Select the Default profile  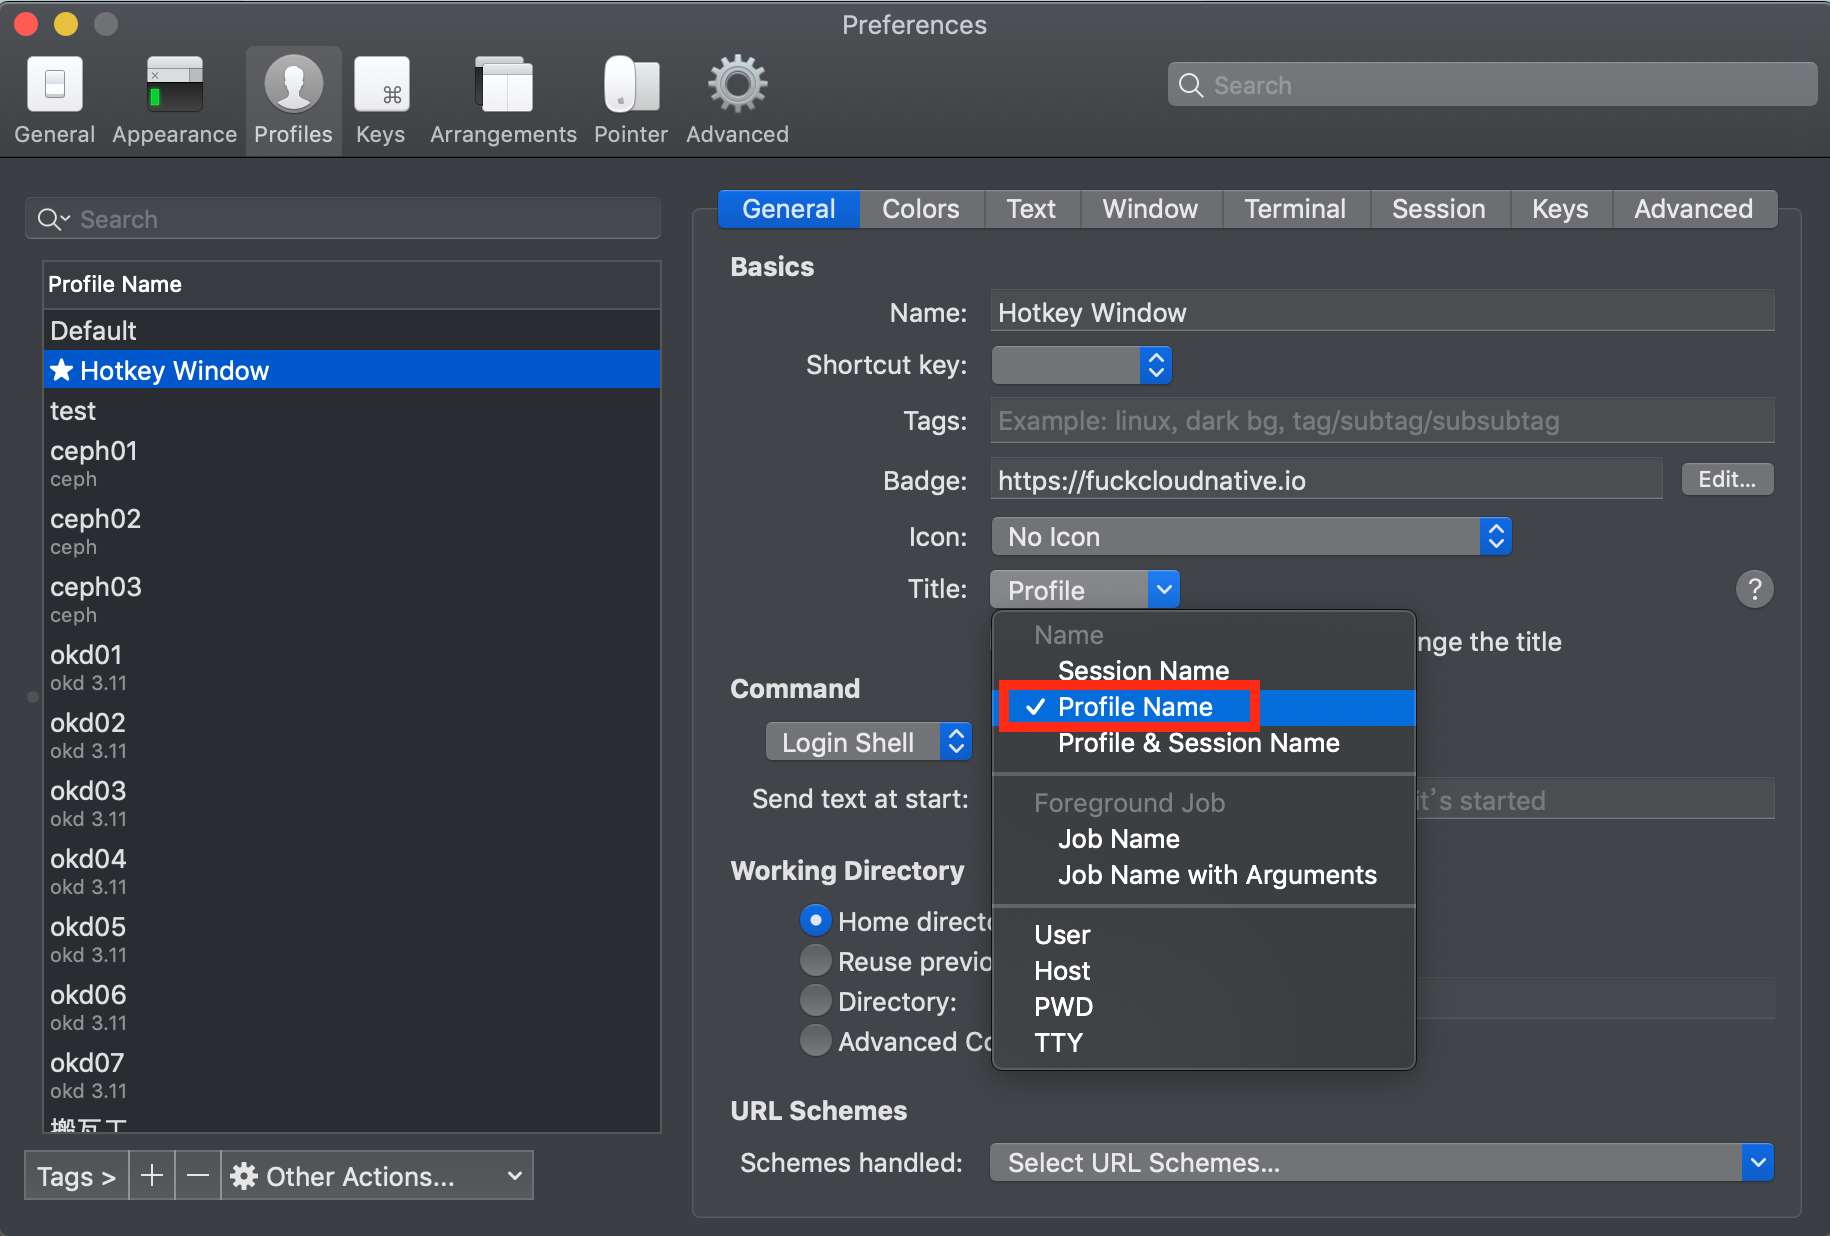(x=352, y=330)
